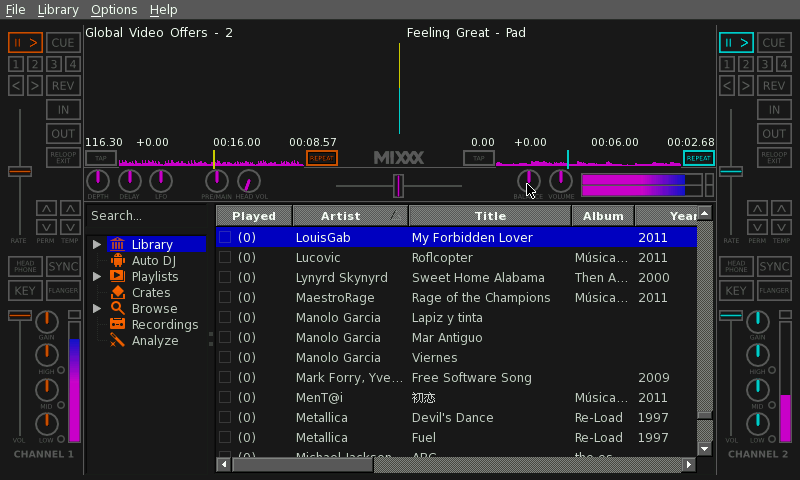Click the Auto DJ icon in sidebar

[118, 261]
